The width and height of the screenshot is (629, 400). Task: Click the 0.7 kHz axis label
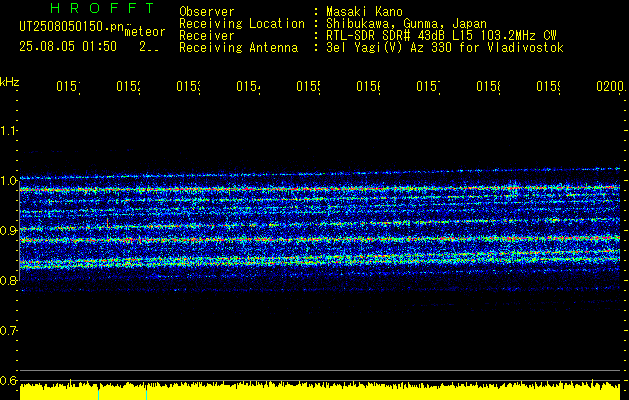point(8,331)
